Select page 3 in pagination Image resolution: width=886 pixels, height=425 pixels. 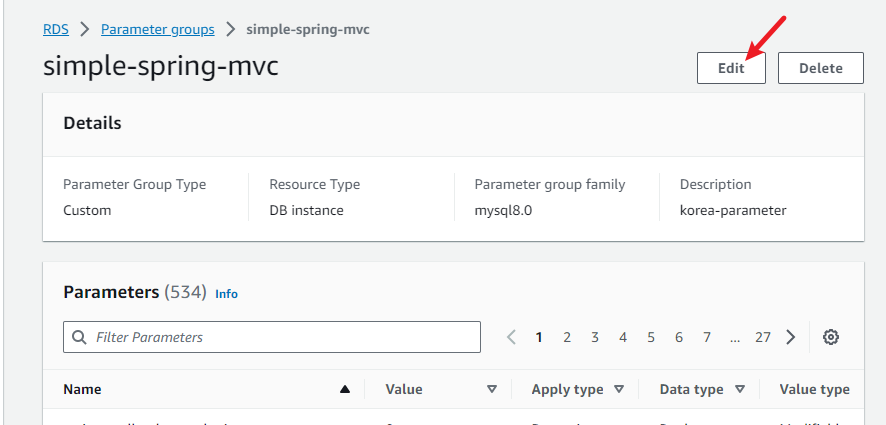[595, 337]
